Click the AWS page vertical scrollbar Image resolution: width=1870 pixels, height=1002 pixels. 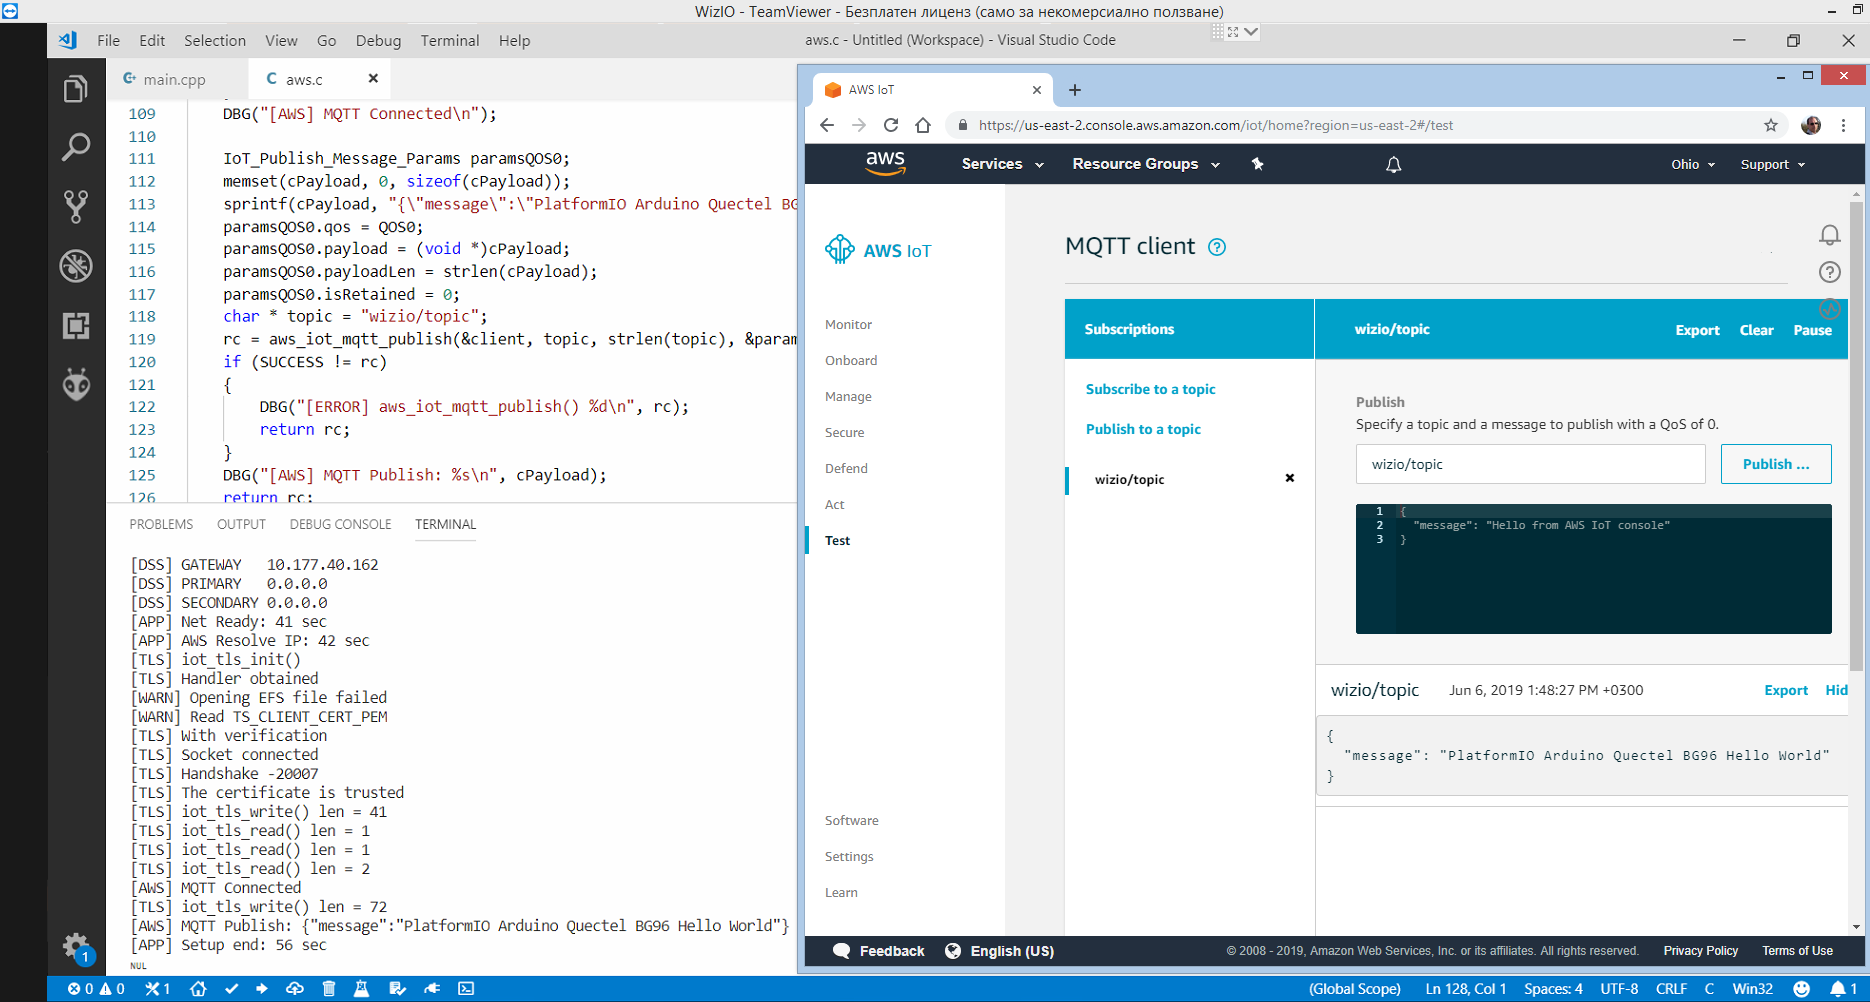[x=1856, y=436]
